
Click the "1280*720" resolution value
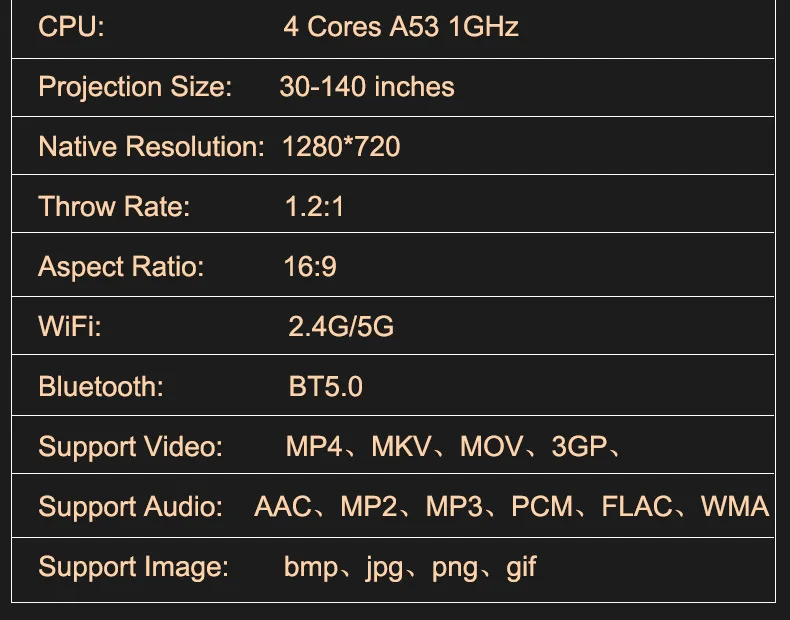click(341, 147)
